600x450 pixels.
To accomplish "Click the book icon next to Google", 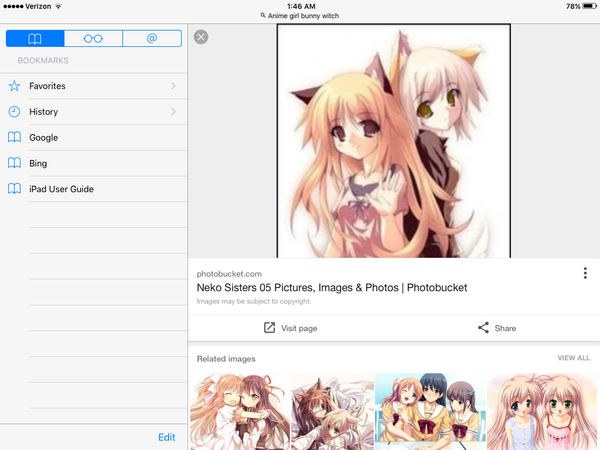I will pyautogui.click(x=15, y=137).
